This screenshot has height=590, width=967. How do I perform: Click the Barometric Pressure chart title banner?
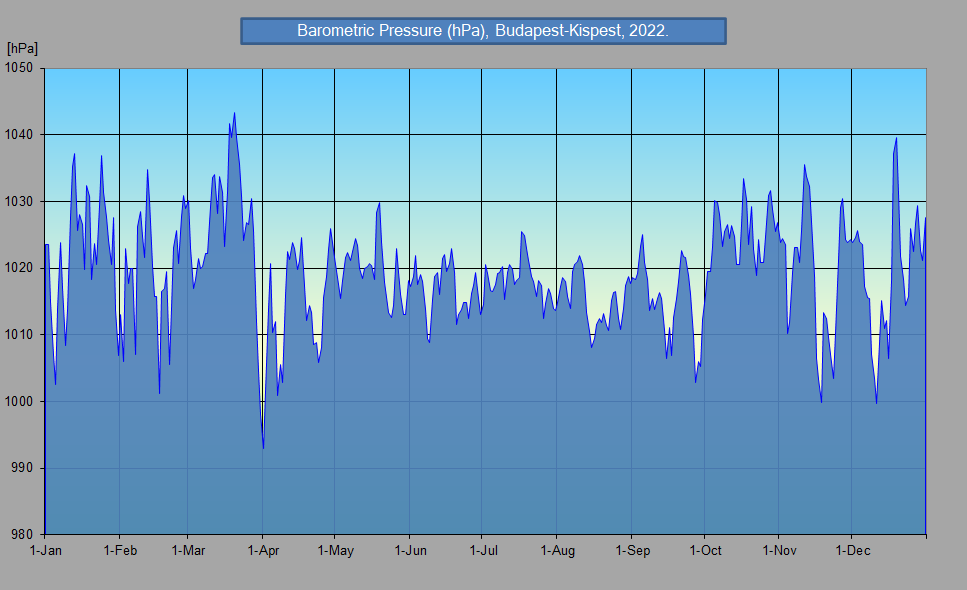[x=483, y=31]
